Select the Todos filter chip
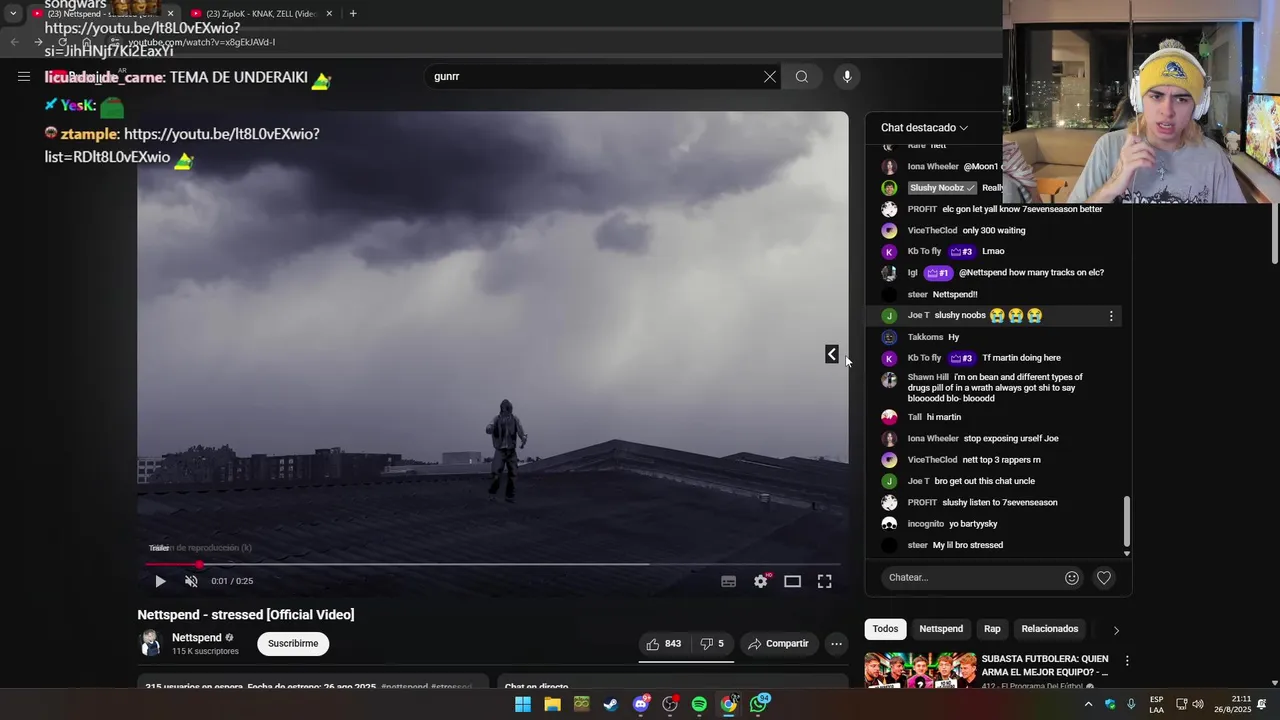 pyautogui.click(x=885, y=629)
